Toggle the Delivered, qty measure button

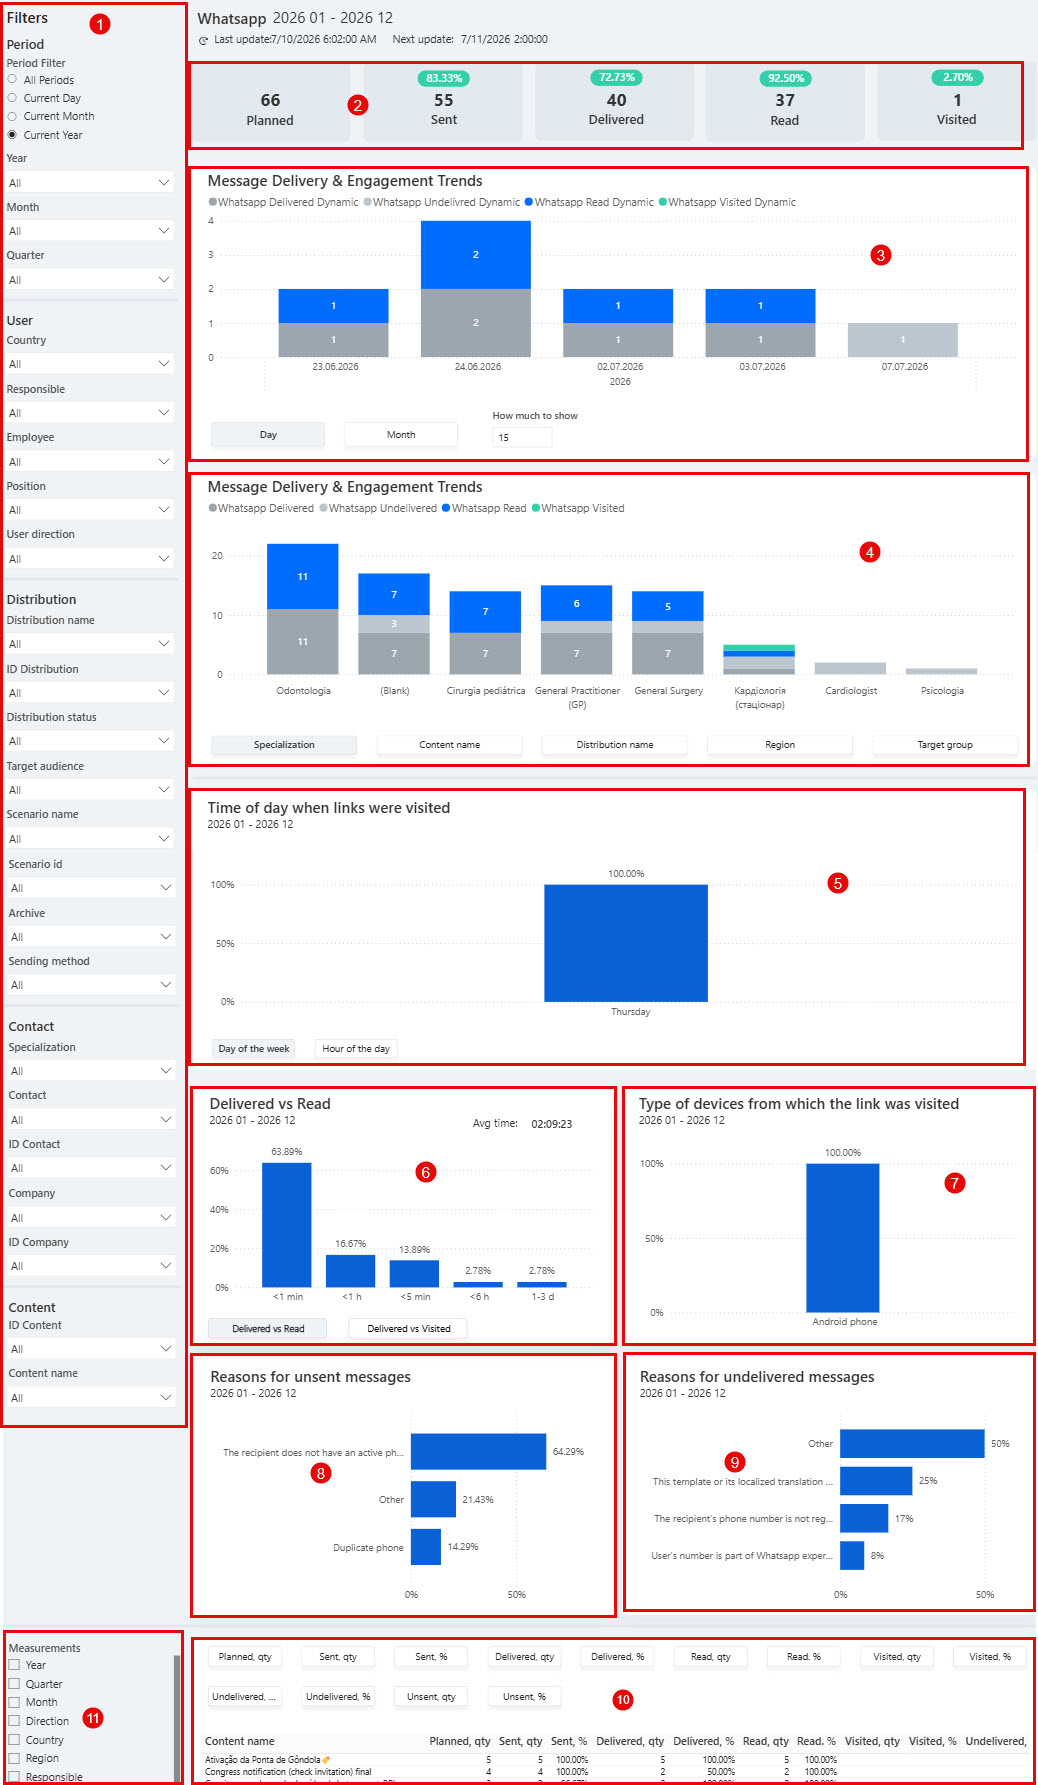pyautogui.click(x=525, y=1657)
